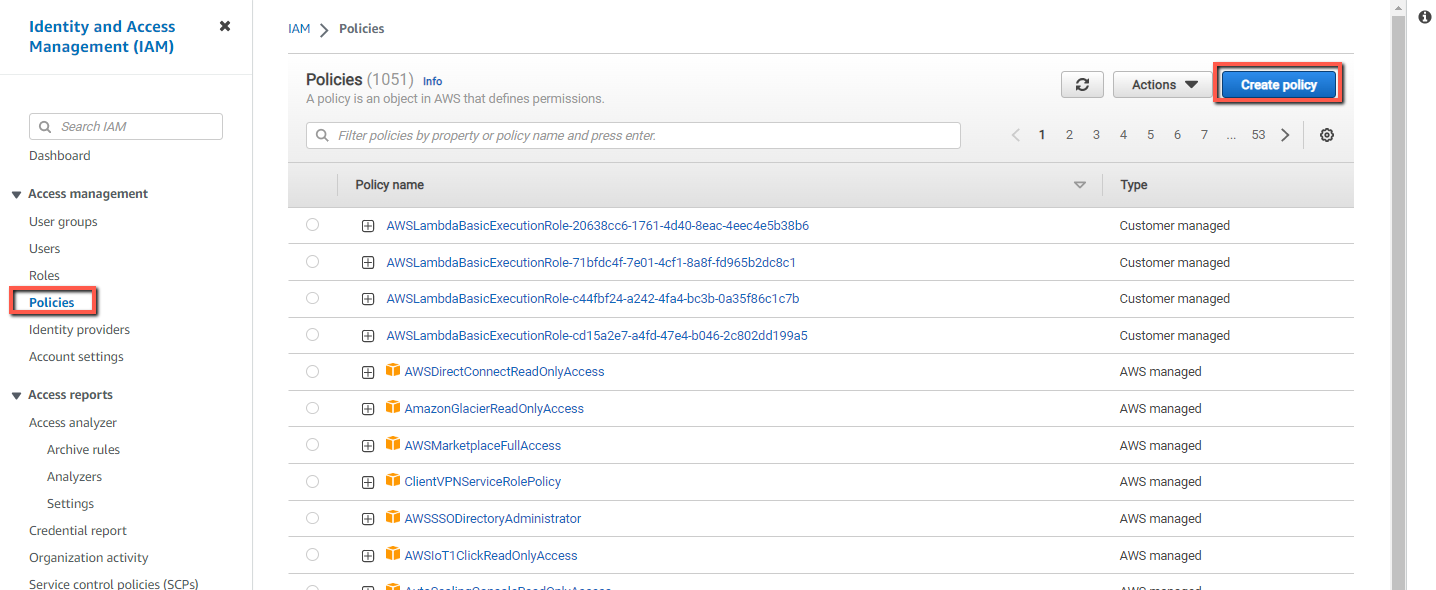Go to previous page of policies
1436x590 pixels.
tap(1015, 135)
